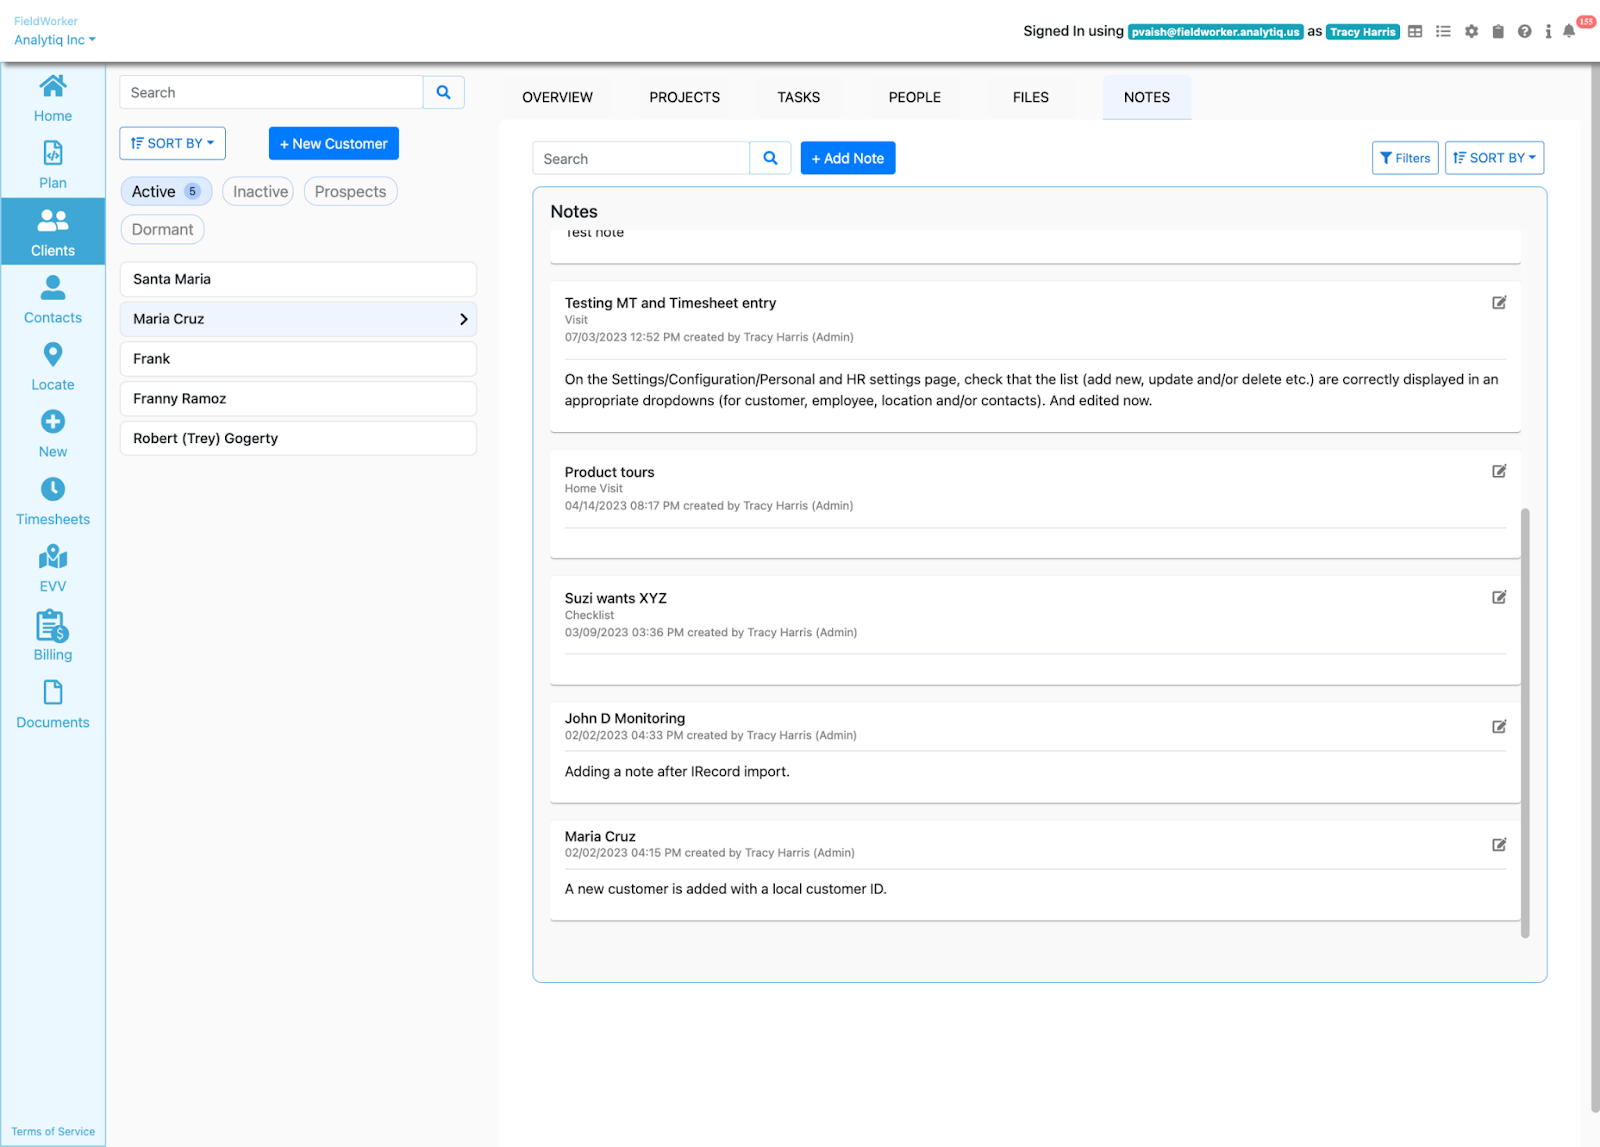Click the notes list vertical scrollbar
Image resolution: width=1600 pixels, height=1147 pixels.
click(x=1524, y=720)
